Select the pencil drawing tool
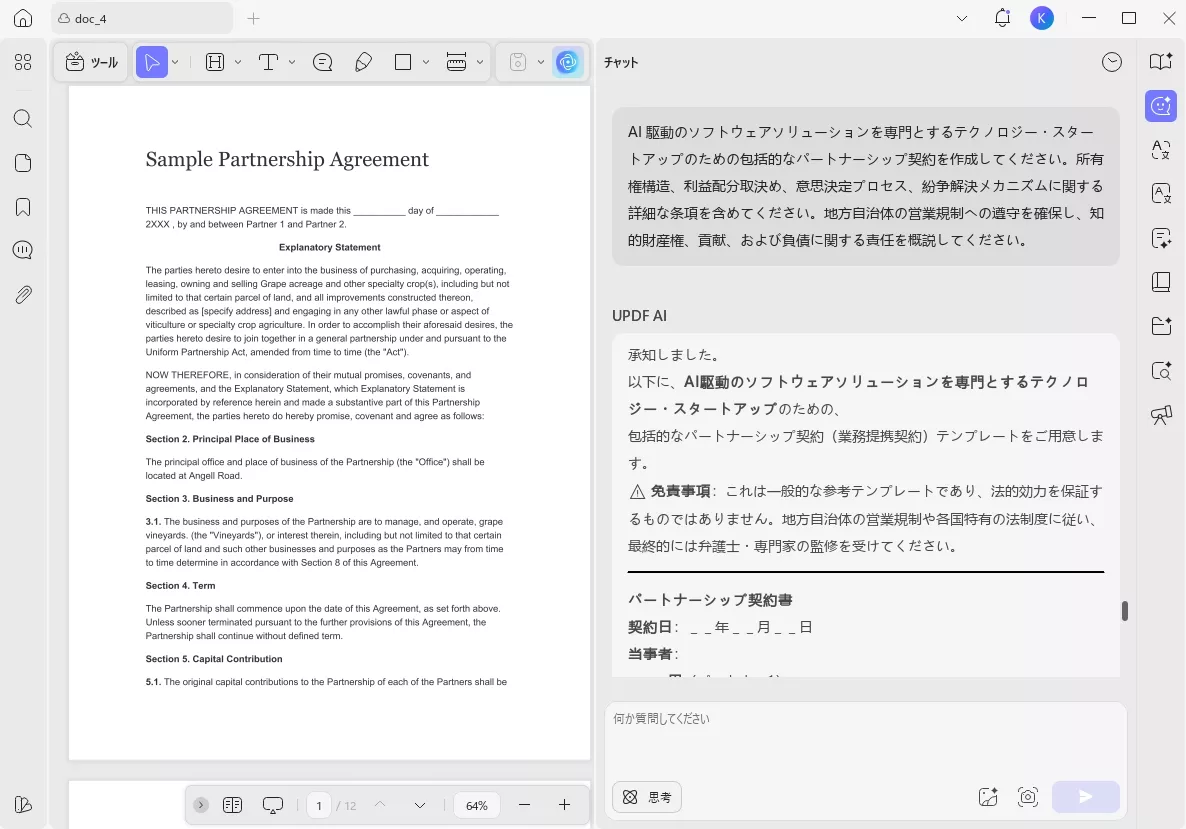 [364, 62]
